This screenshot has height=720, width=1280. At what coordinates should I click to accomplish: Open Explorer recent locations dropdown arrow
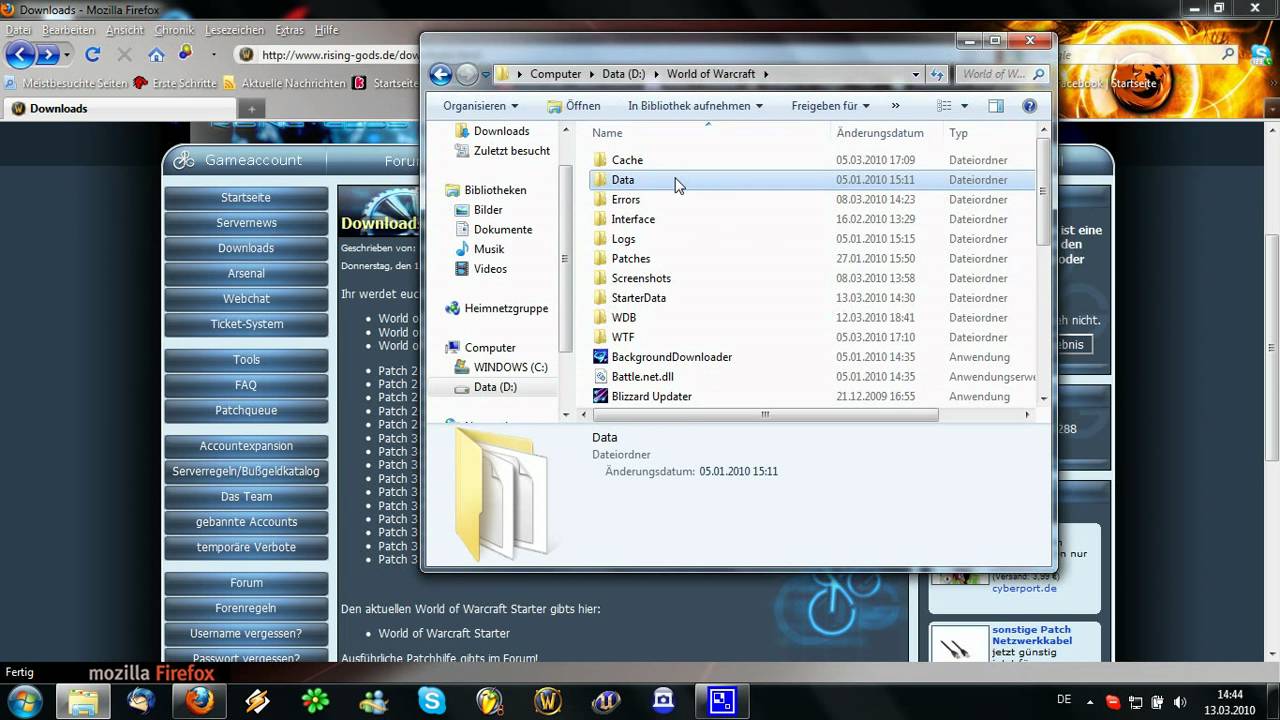(x=486, y=74)
